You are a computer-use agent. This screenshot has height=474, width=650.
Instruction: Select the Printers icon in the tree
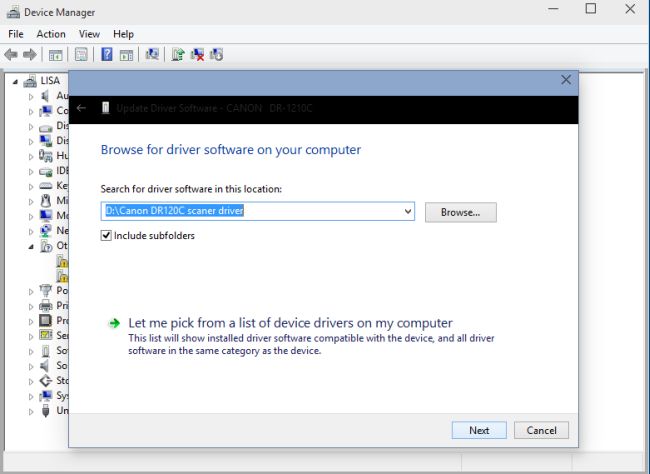click(x=46, y=306)
